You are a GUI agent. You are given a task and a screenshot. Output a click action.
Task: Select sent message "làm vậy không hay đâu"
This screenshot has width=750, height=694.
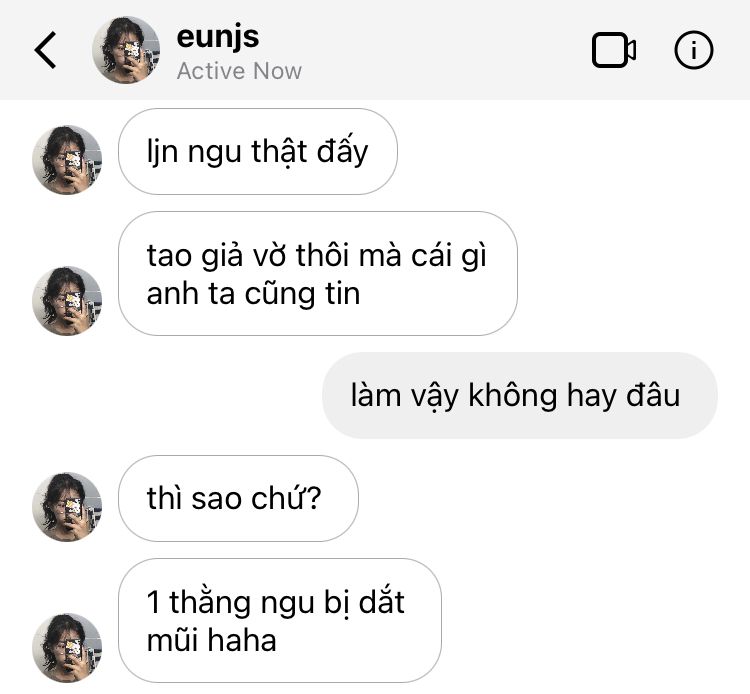[x=520, y=396]
